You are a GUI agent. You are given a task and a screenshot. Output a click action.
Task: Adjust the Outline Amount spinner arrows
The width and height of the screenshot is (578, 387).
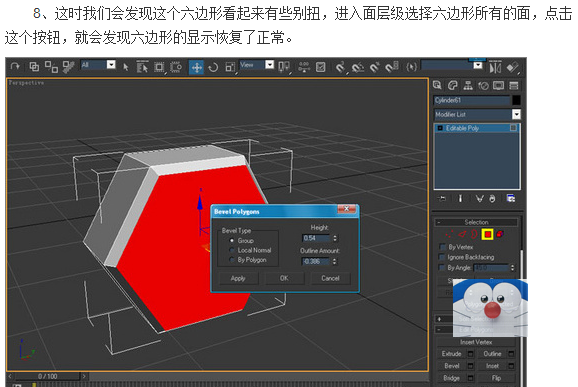click(335, 261)
